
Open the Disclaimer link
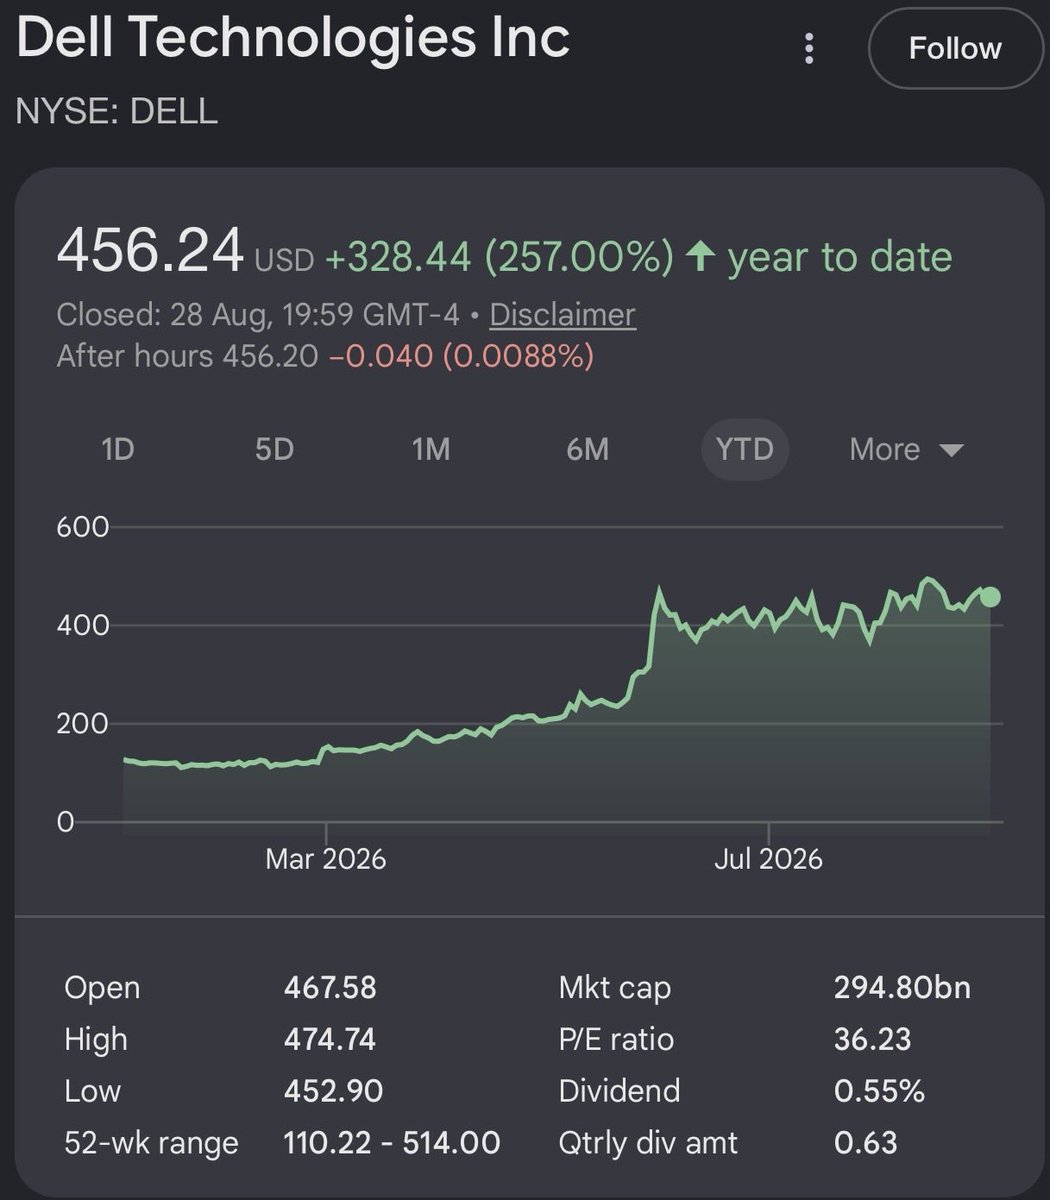pos(562,315)
